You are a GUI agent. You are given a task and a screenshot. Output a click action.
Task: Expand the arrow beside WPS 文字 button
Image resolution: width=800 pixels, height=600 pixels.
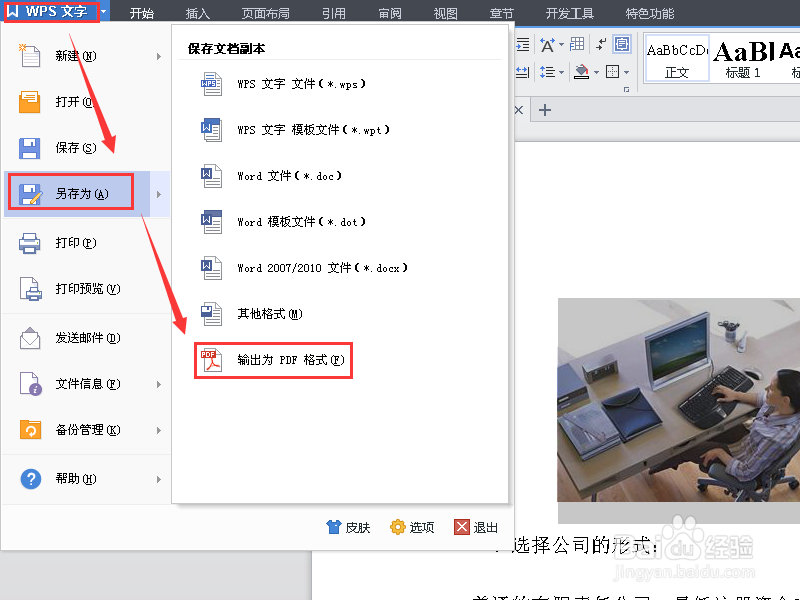pyautogui.click(x=104, y=11)
